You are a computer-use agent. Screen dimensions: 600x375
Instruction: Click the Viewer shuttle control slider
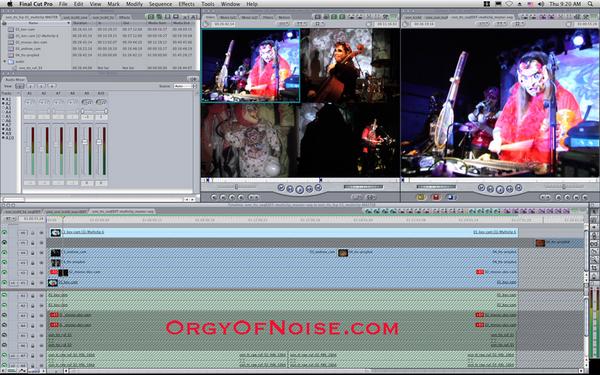[x=236, y=187]
